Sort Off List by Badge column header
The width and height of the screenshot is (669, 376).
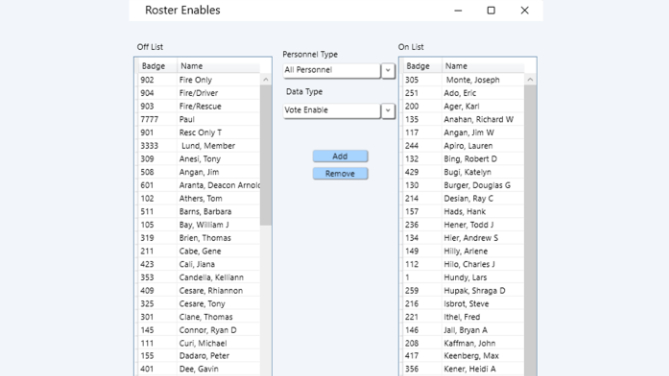click(157, 66)
